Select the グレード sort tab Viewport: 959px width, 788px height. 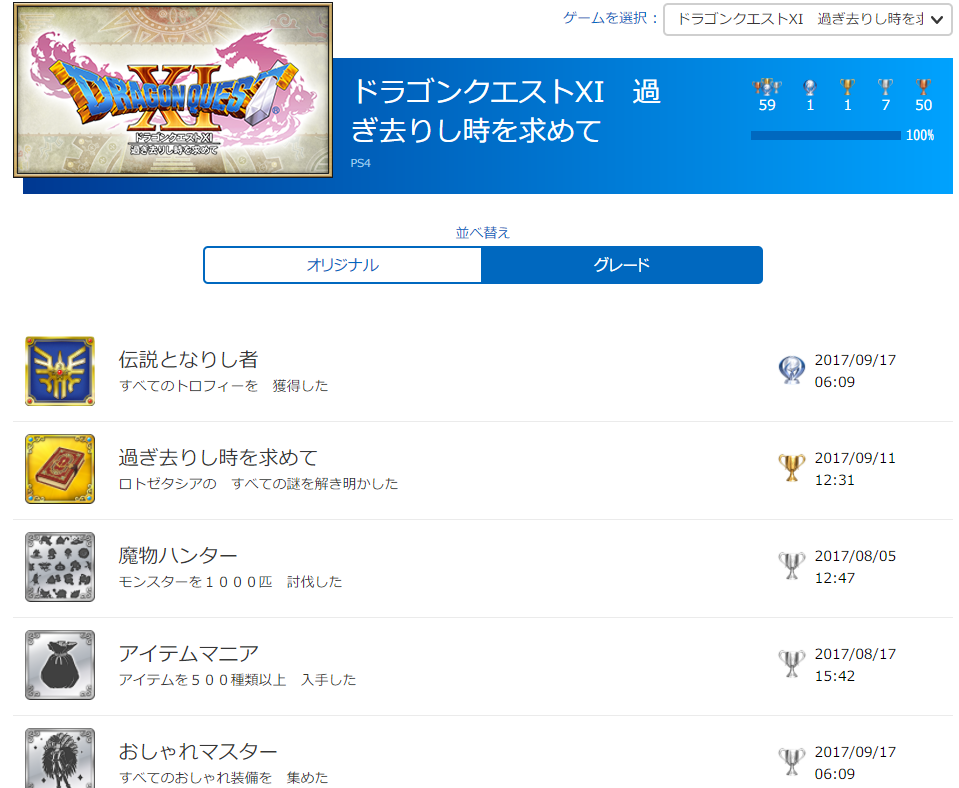tap(621, 265)
